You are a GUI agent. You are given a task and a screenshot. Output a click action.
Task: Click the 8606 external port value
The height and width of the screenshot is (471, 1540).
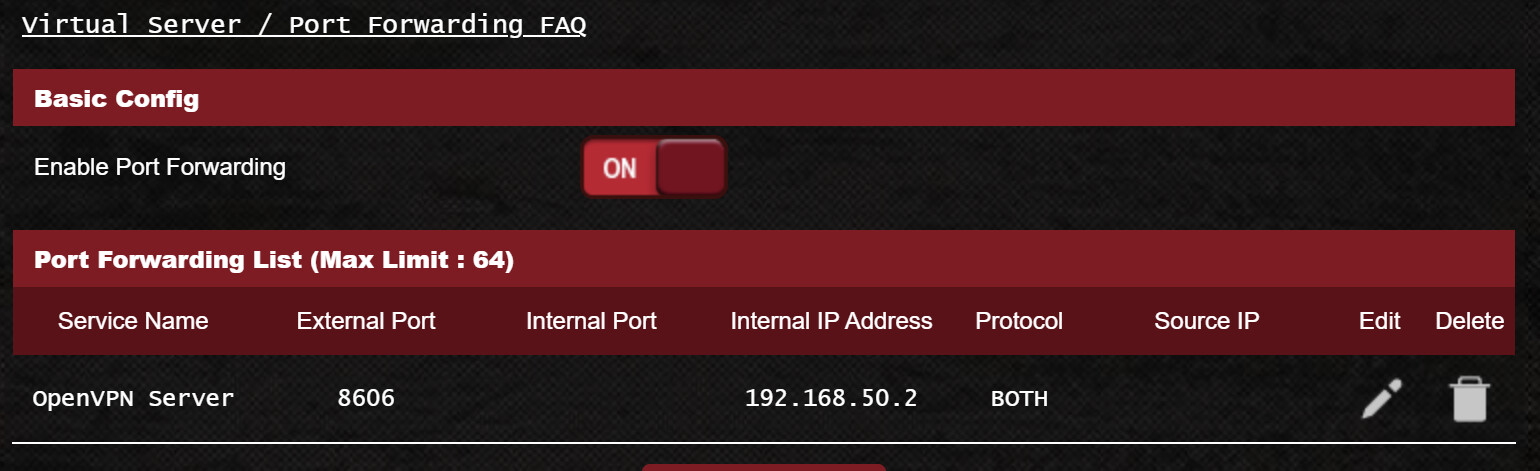366,399
